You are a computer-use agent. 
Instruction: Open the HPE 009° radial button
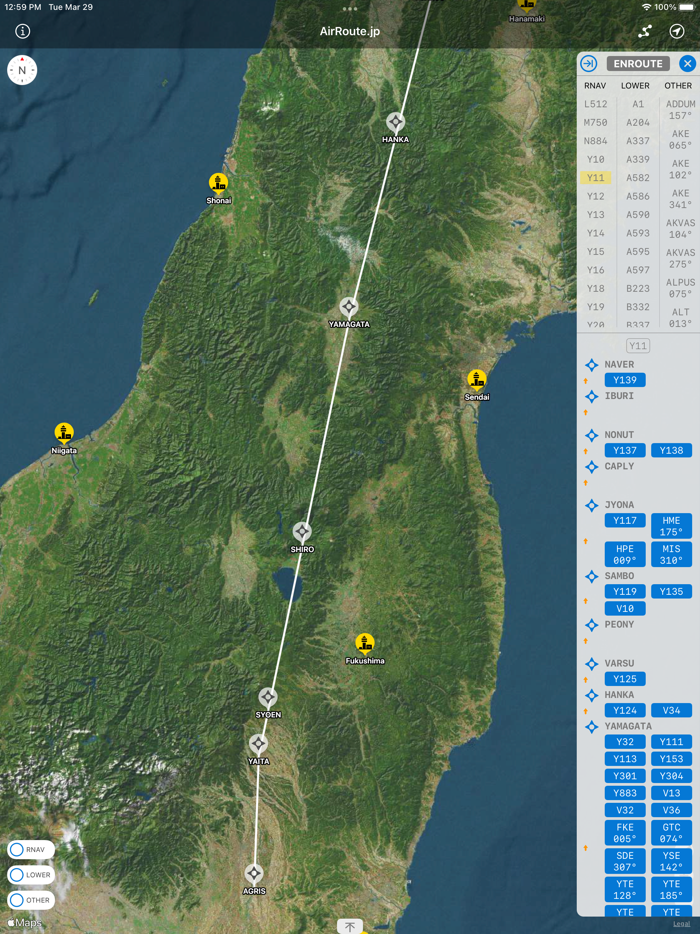pyautogui.click(x=625, y=555)
